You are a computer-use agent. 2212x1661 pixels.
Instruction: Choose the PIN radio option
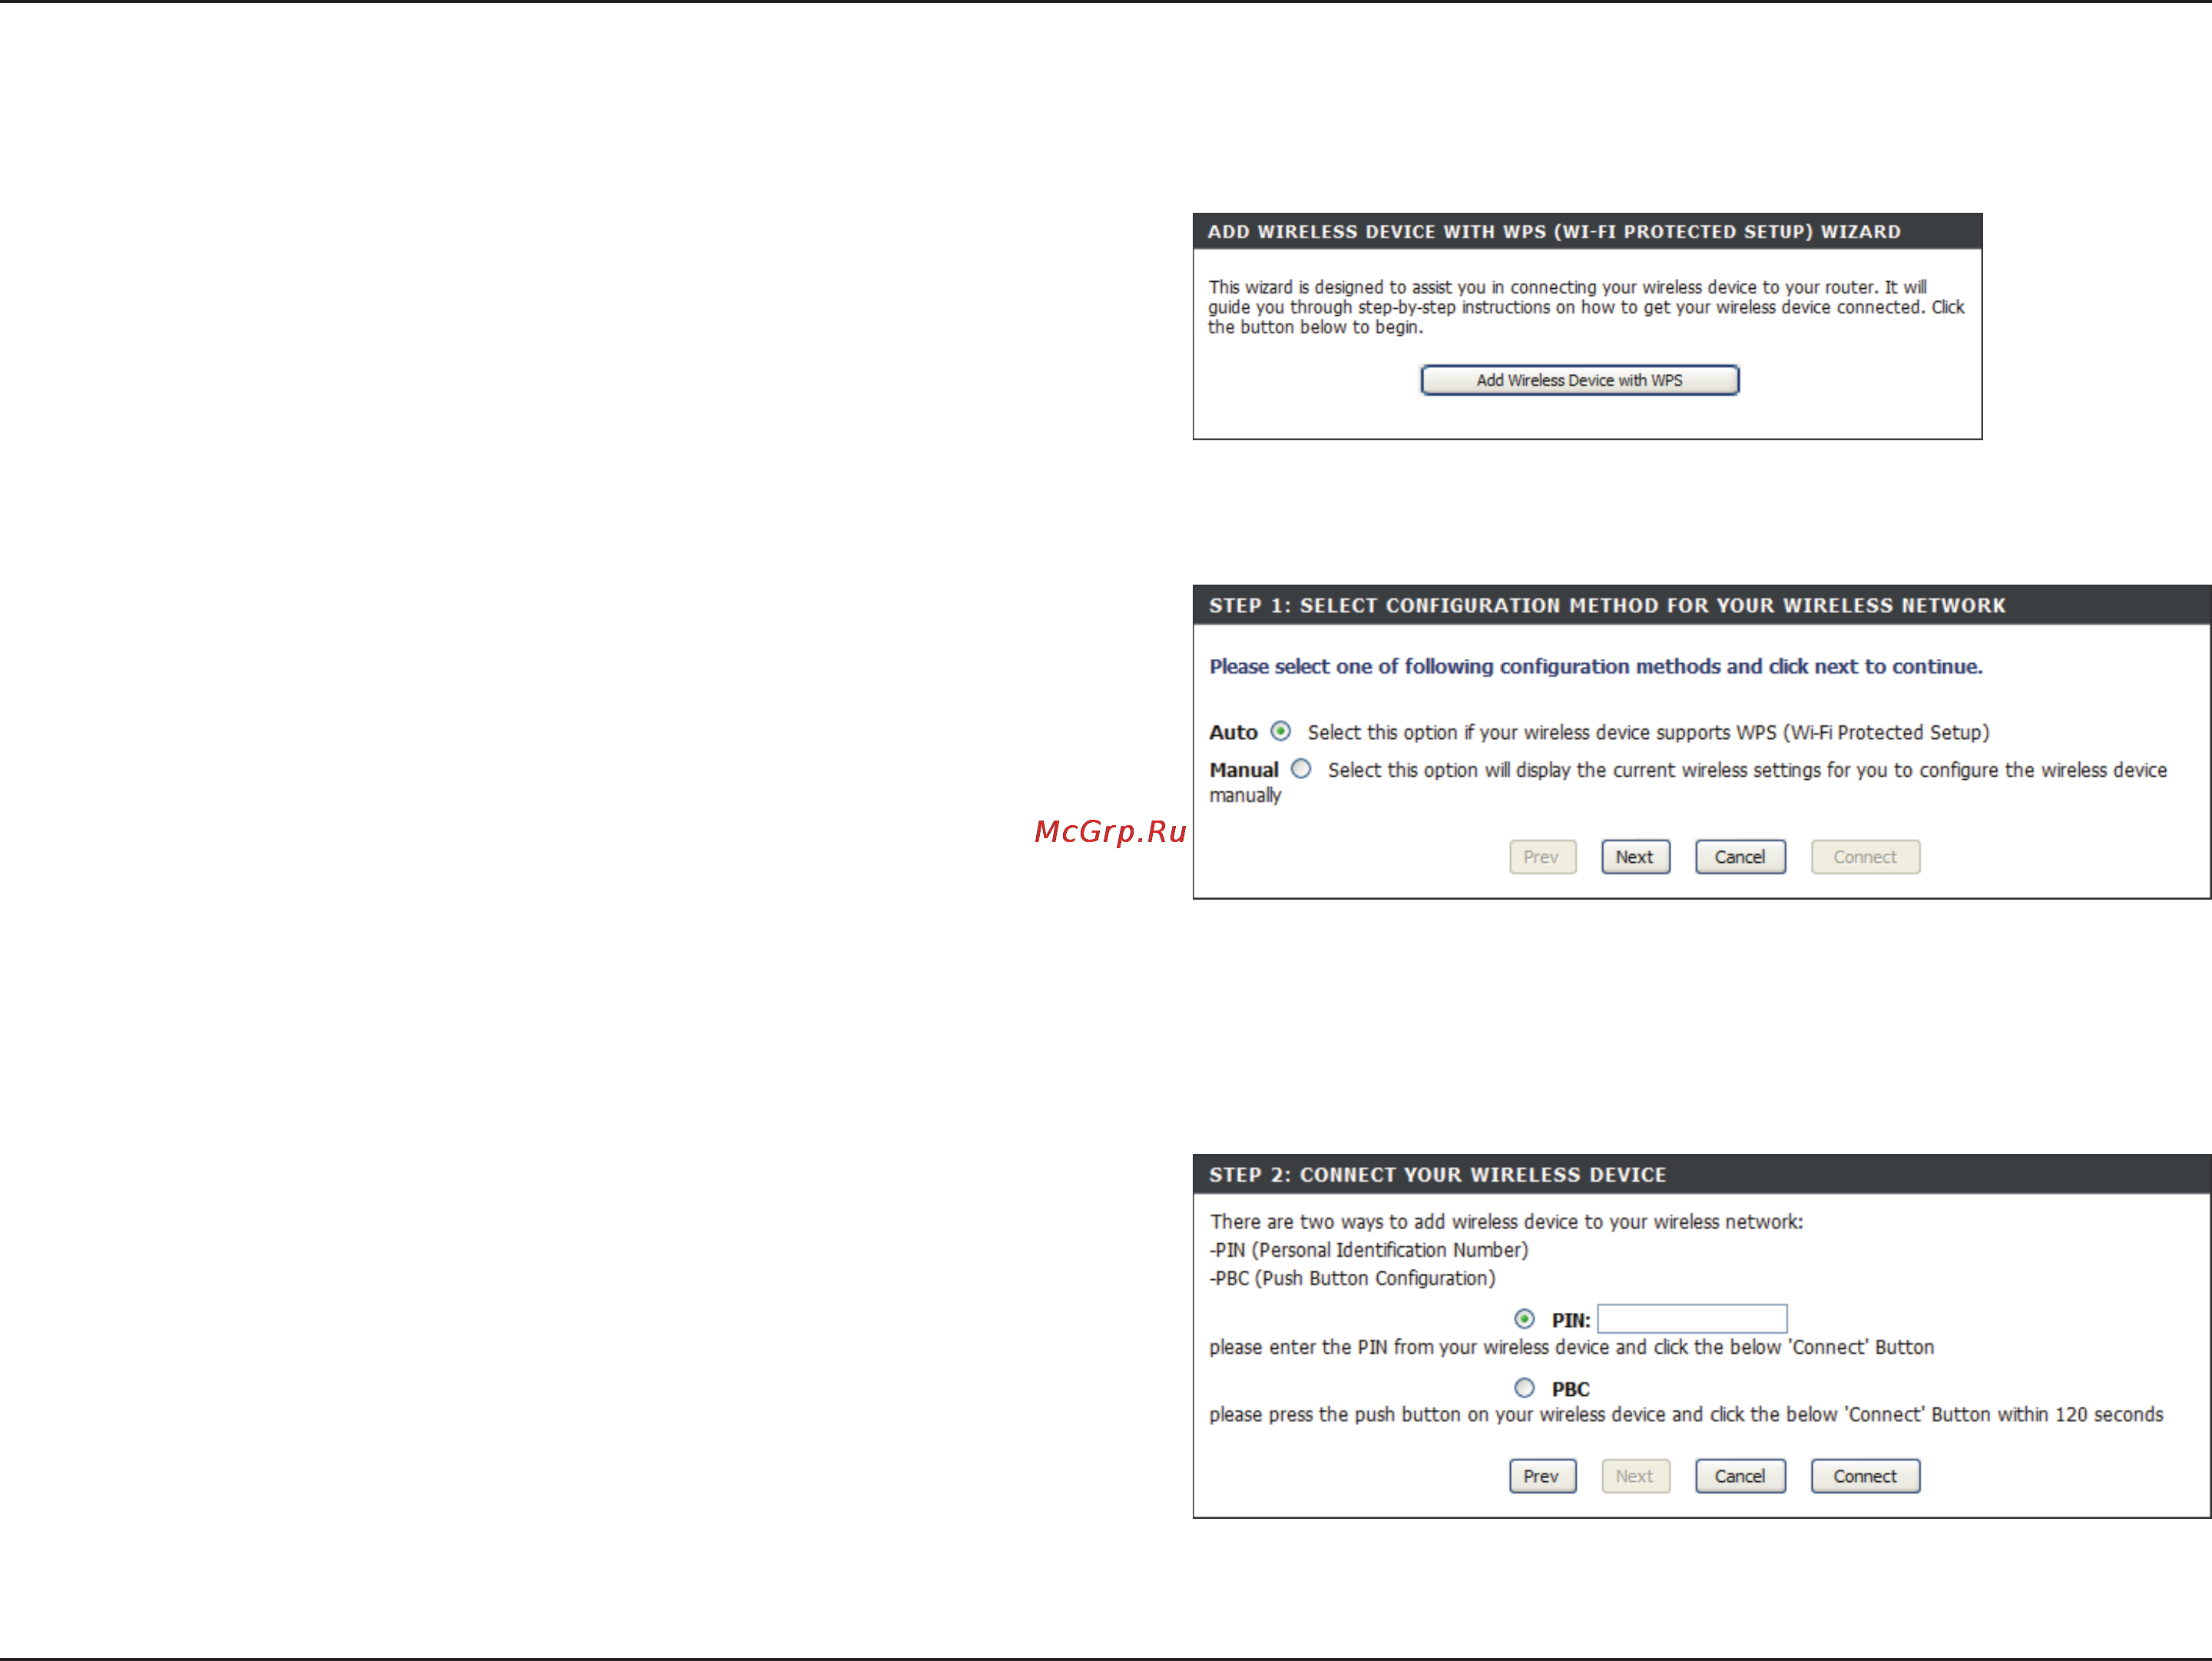click(1524, 1319)
